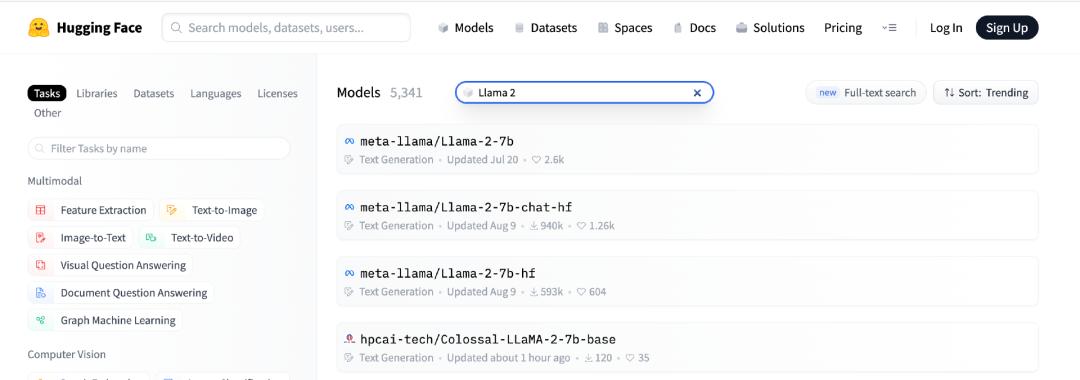Select the Text-to-Image task icon
This screenshot has height=380, width=1080.
click(172, 210)
